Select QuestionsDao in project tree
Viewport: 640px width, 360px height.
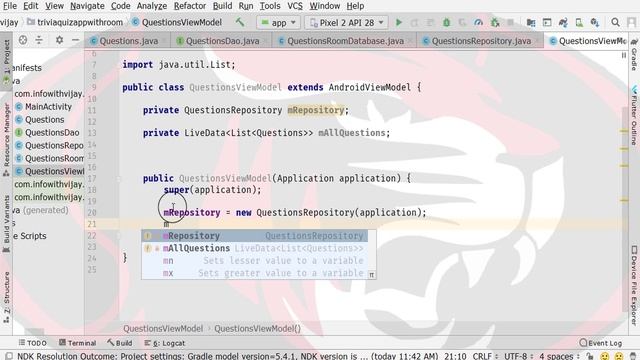(52, 133)
